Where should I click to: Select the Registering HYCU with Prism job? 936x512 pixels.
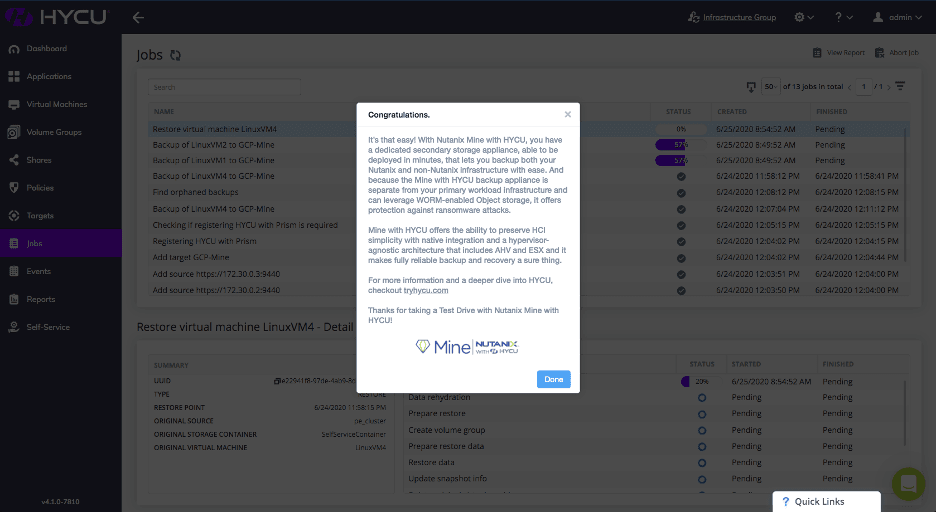click(x=204, y=241)
